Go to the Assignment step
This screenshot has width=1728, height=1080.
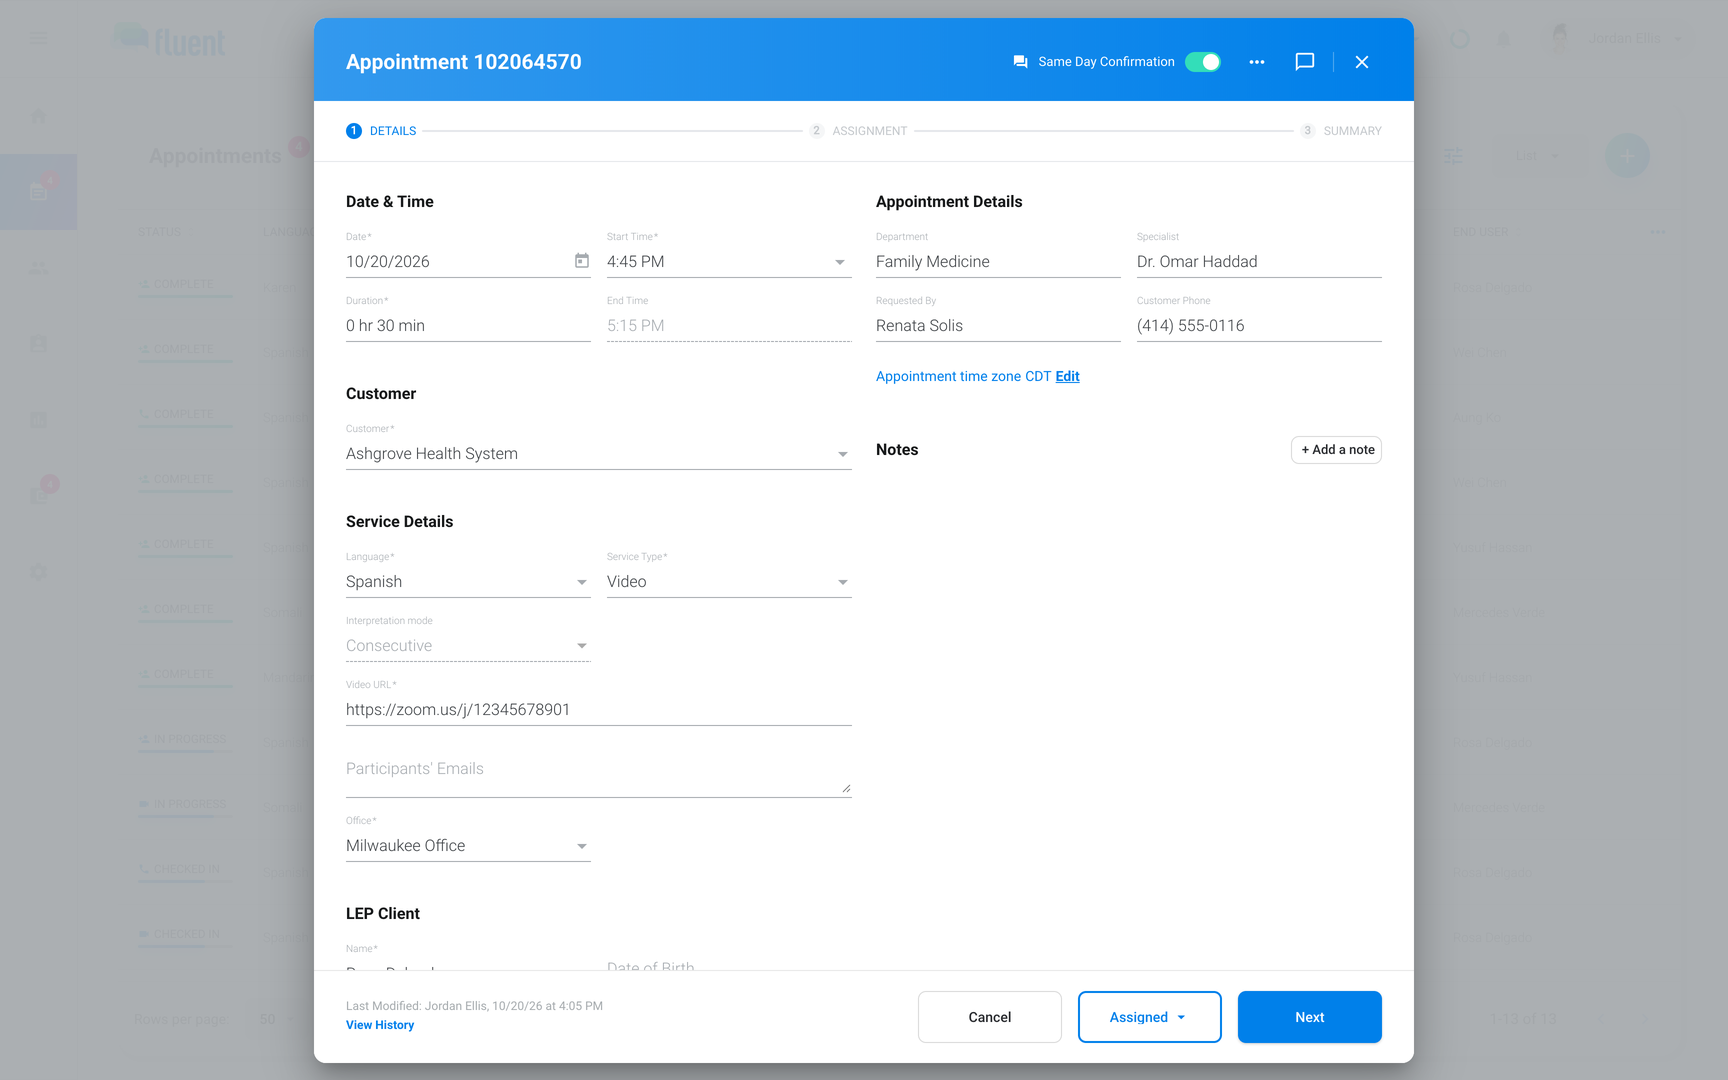pyautogui.click(x=859, y=131)
